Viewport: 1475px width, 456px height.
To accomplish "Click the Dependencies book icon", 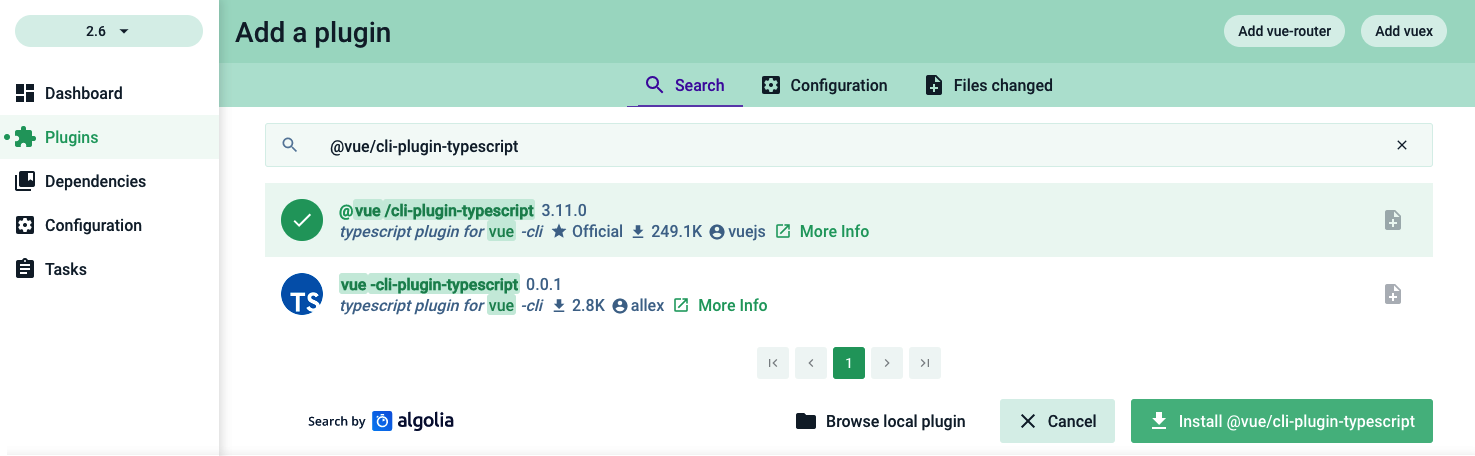I will 25,181.
